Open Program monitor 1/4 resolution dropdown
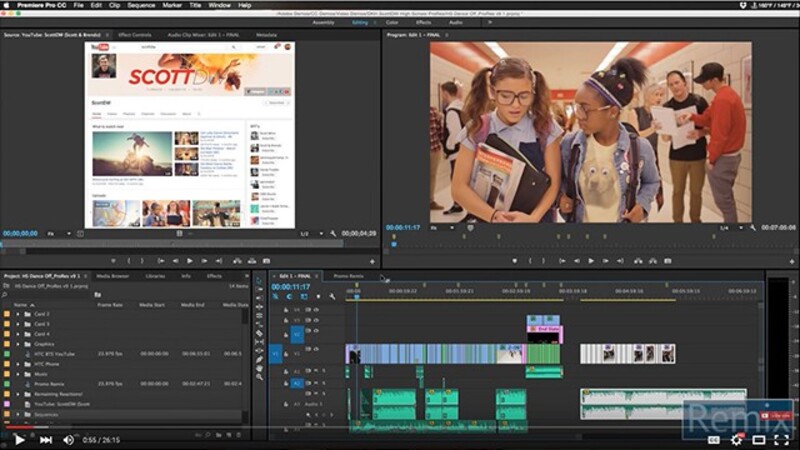This screenshot has width=800, height=450. [730, 228]
